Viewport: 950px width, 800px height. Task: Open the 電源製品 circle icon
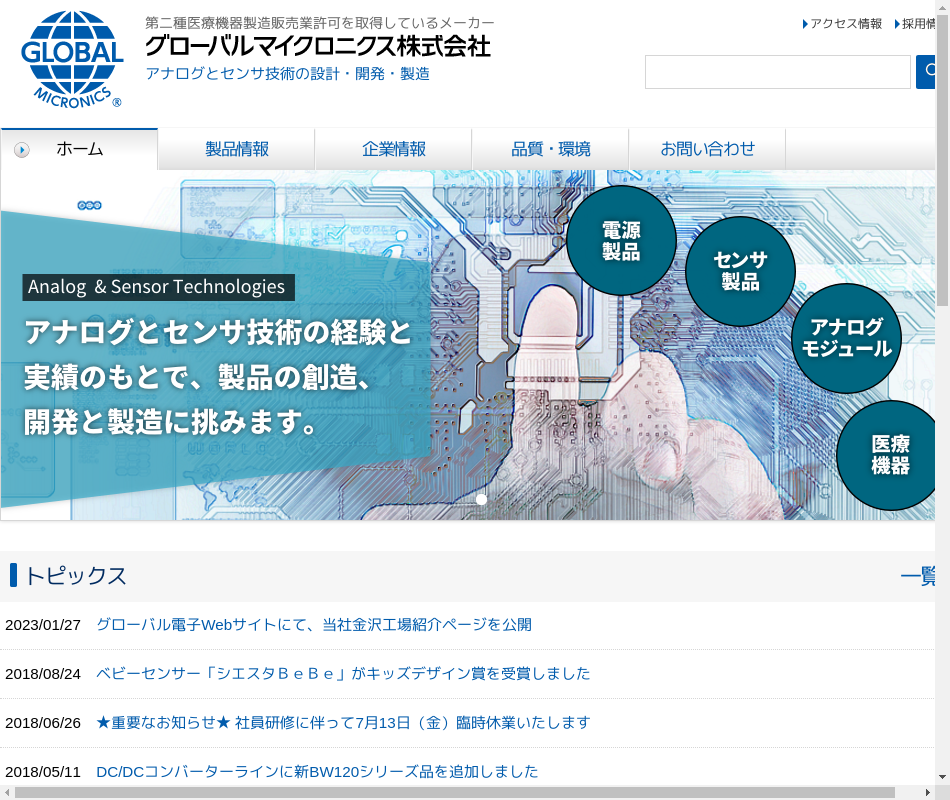tap(621, 241)
